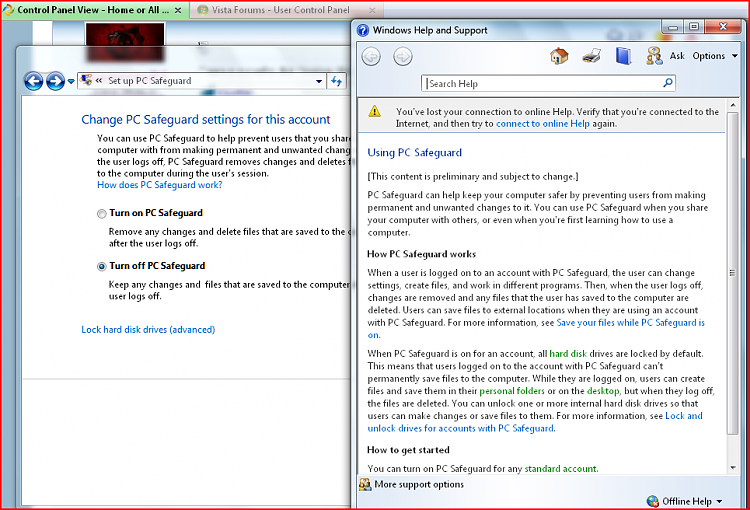
Task: Close the Control Panel View tab
Action: (x=178, y=10)
